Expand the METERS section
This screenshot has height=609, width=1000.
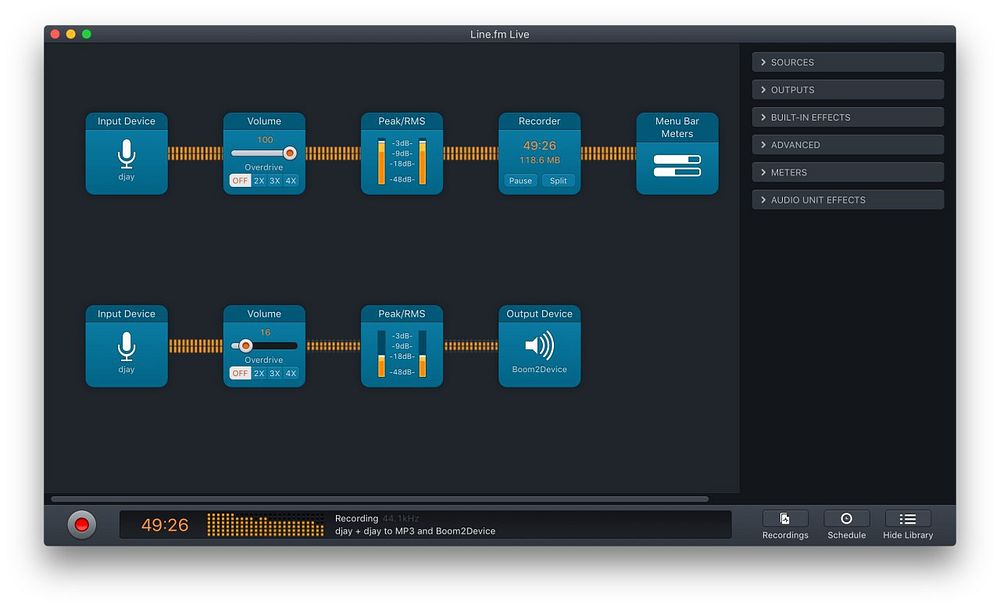coord(848,172)
